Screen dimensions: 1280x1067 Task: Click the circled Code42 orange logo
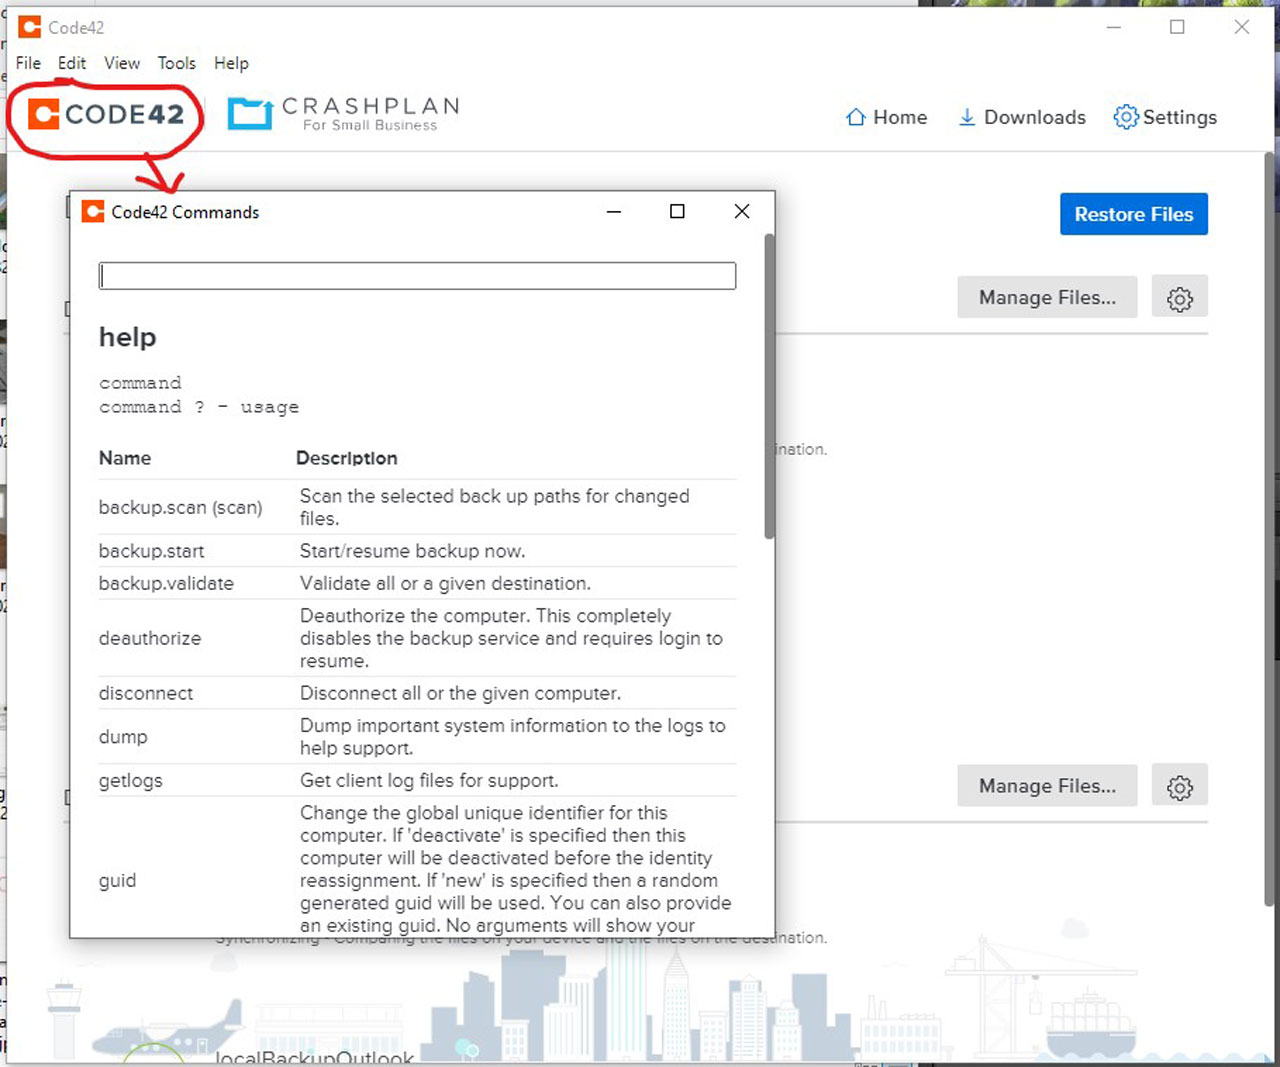[x=43, y=113]
